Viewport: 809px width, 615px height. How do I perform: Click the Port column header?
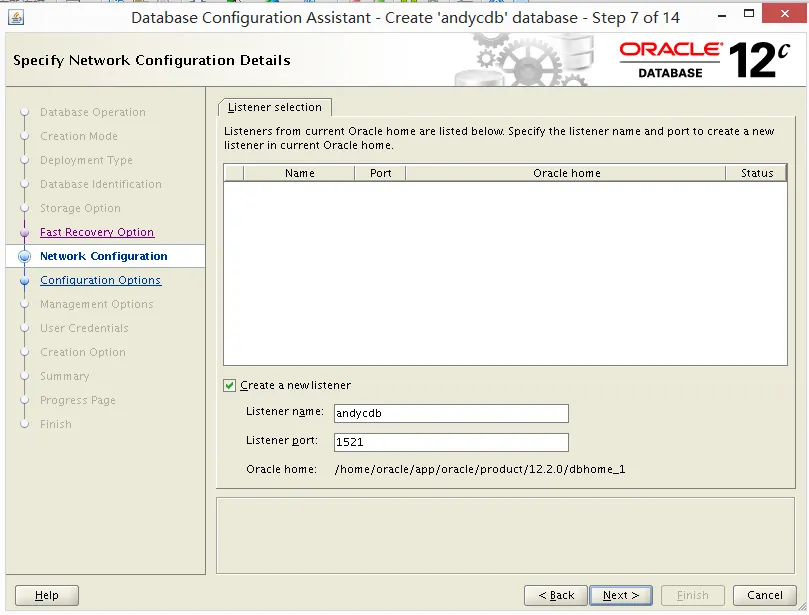tap(380, 173)
